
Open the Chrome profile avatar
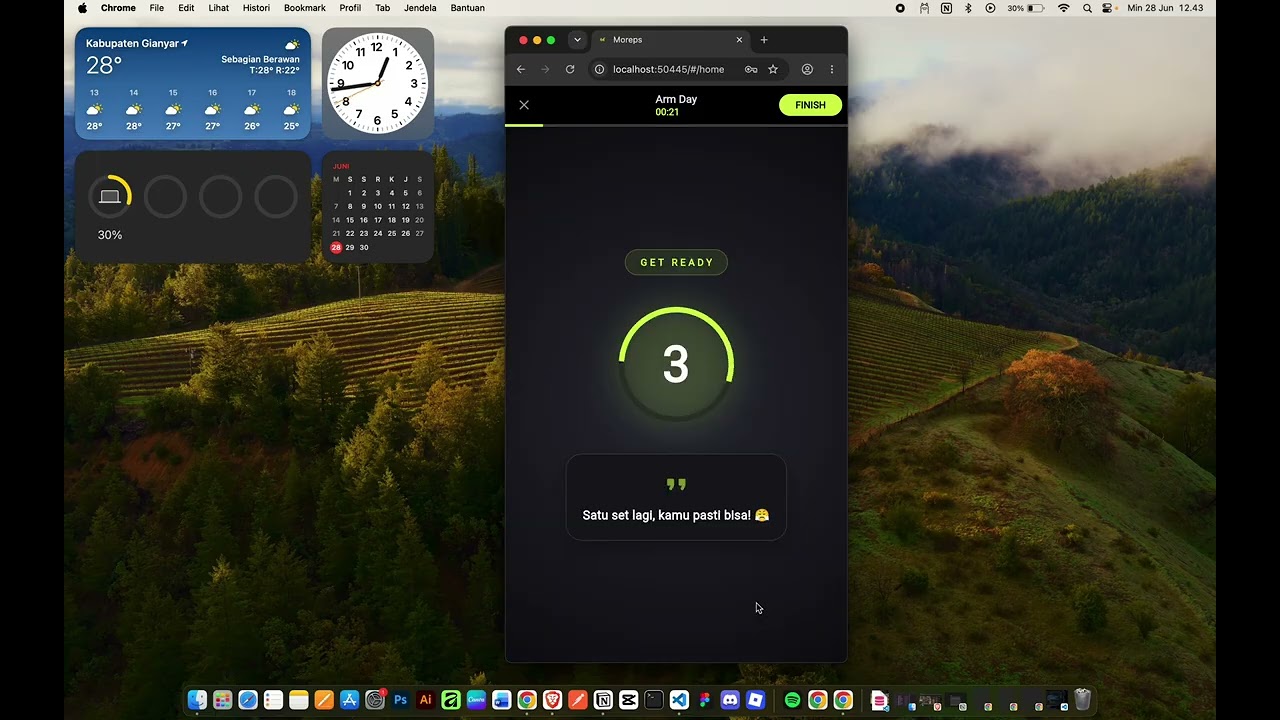[807, 69]
